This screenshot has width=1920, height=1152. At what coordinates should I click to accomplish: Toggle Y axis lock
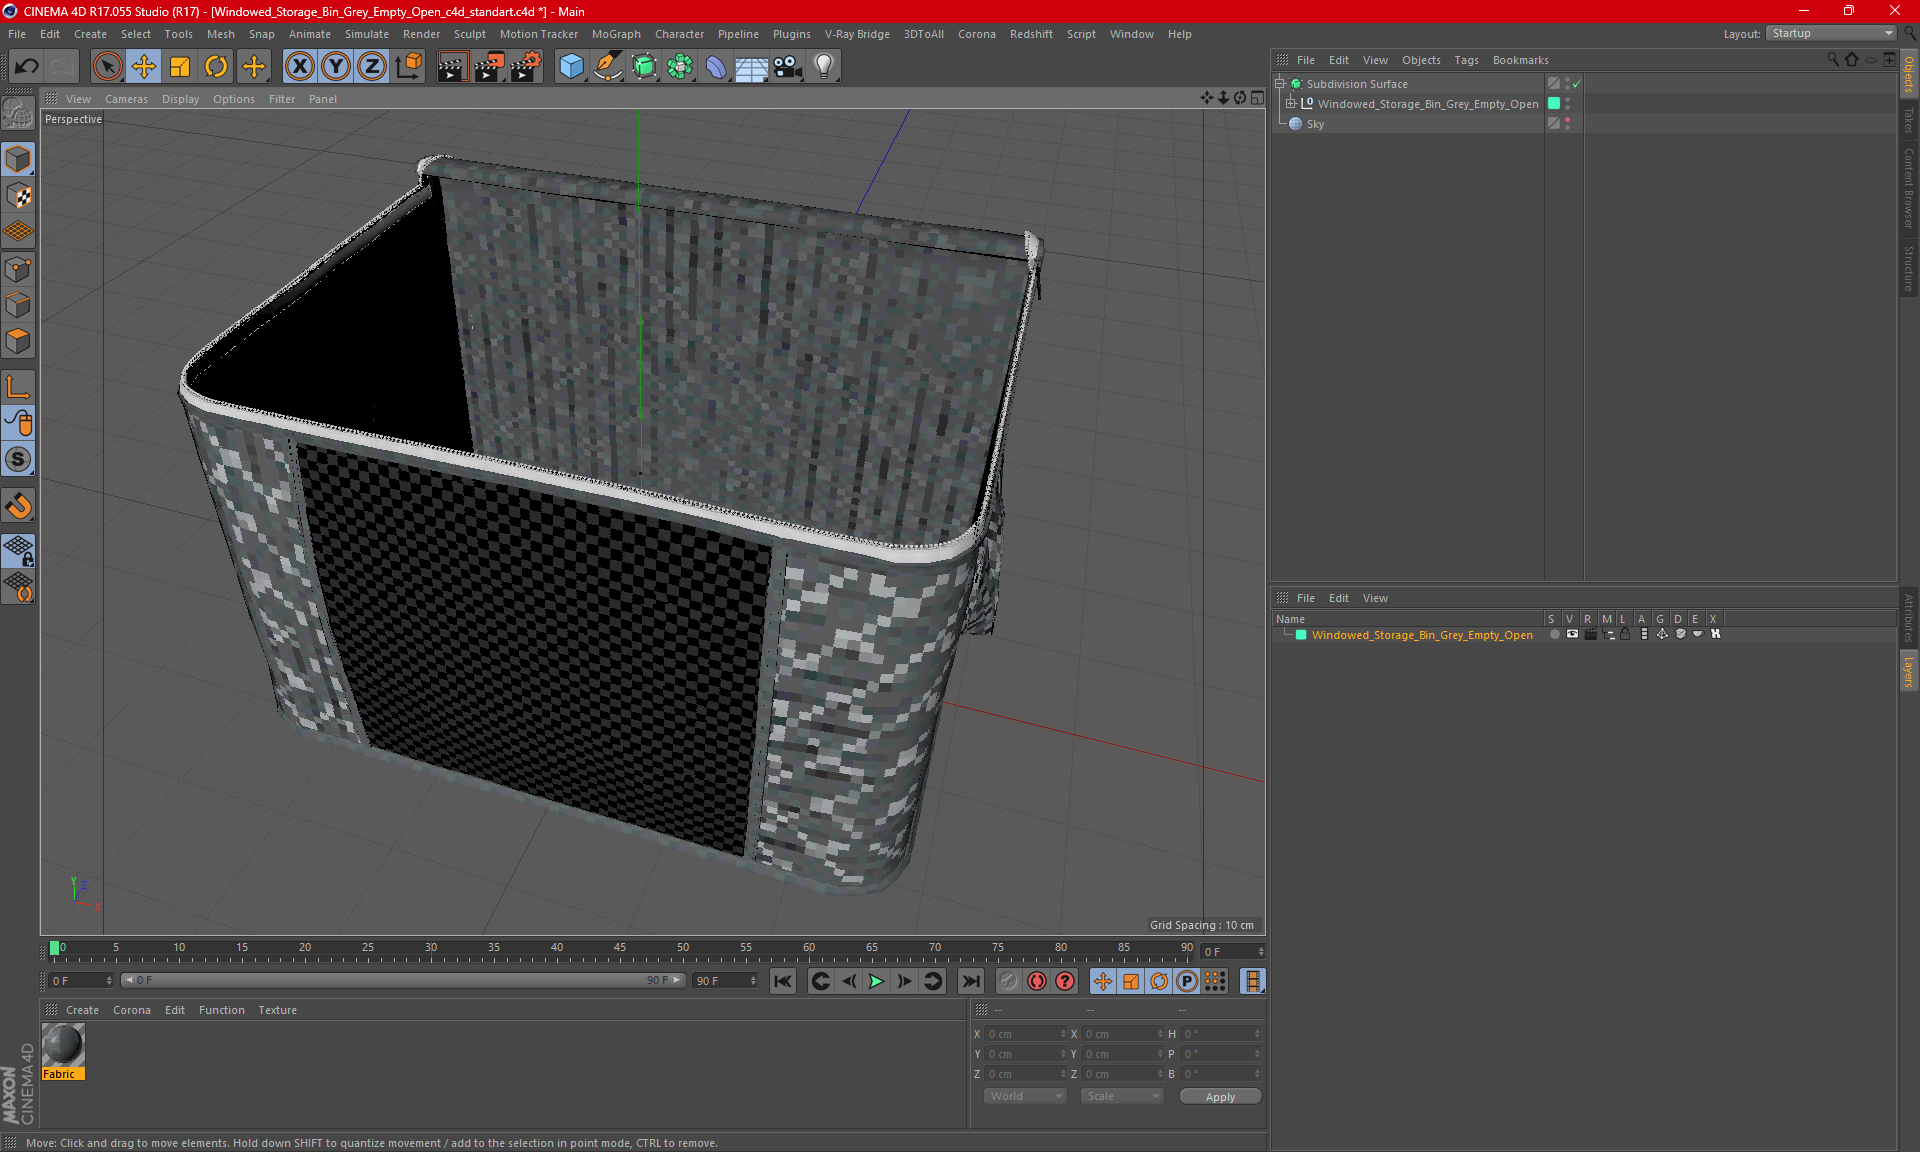tap(336, 67)
